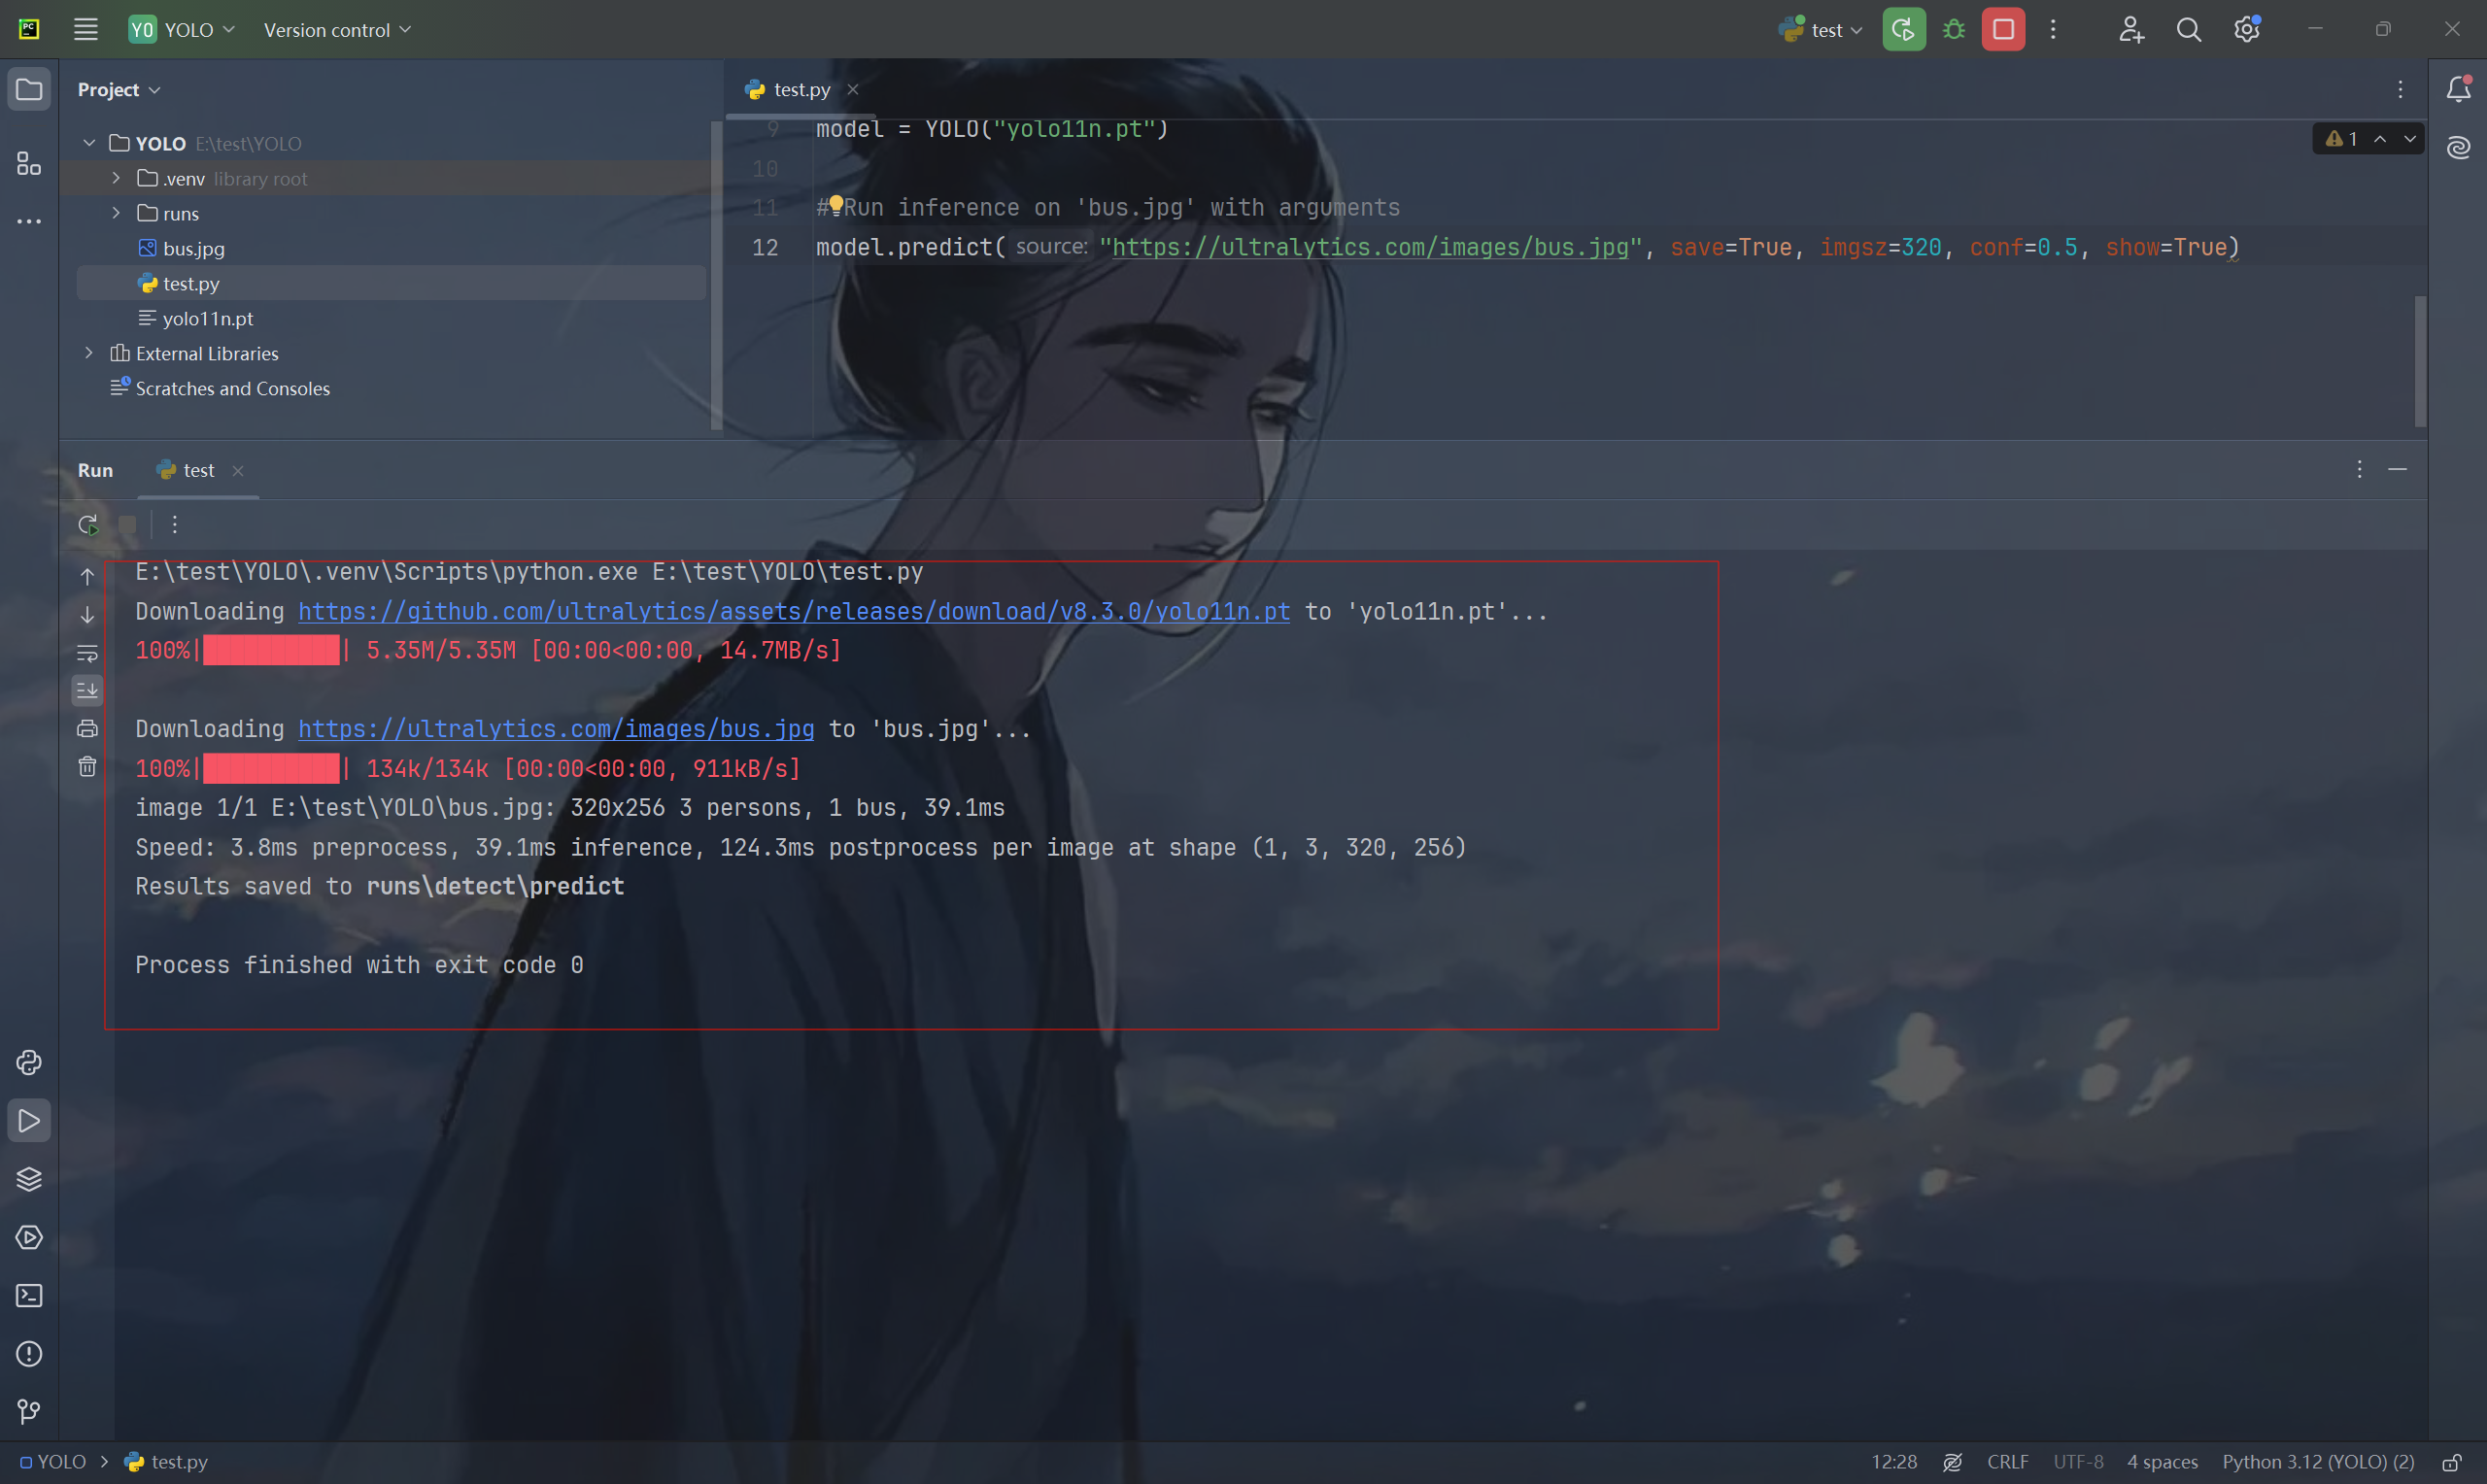
Task: Toggle scroll to end in console output
Action: [87, 689]
